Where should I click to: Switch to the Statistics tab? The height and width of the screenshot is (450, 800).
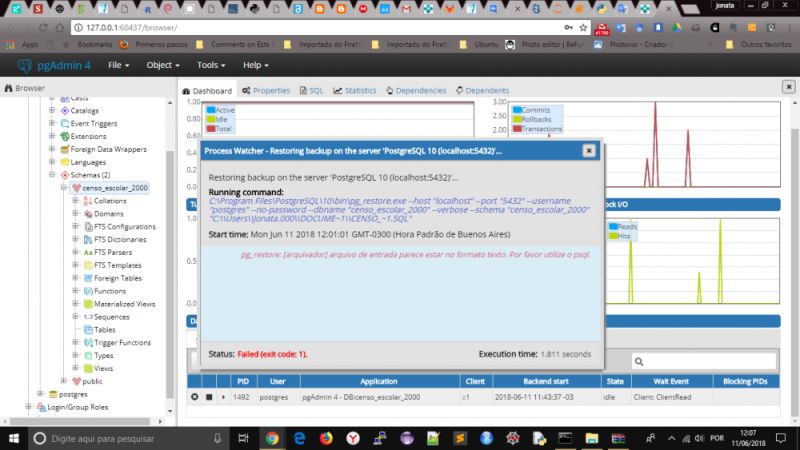point(355,90)
